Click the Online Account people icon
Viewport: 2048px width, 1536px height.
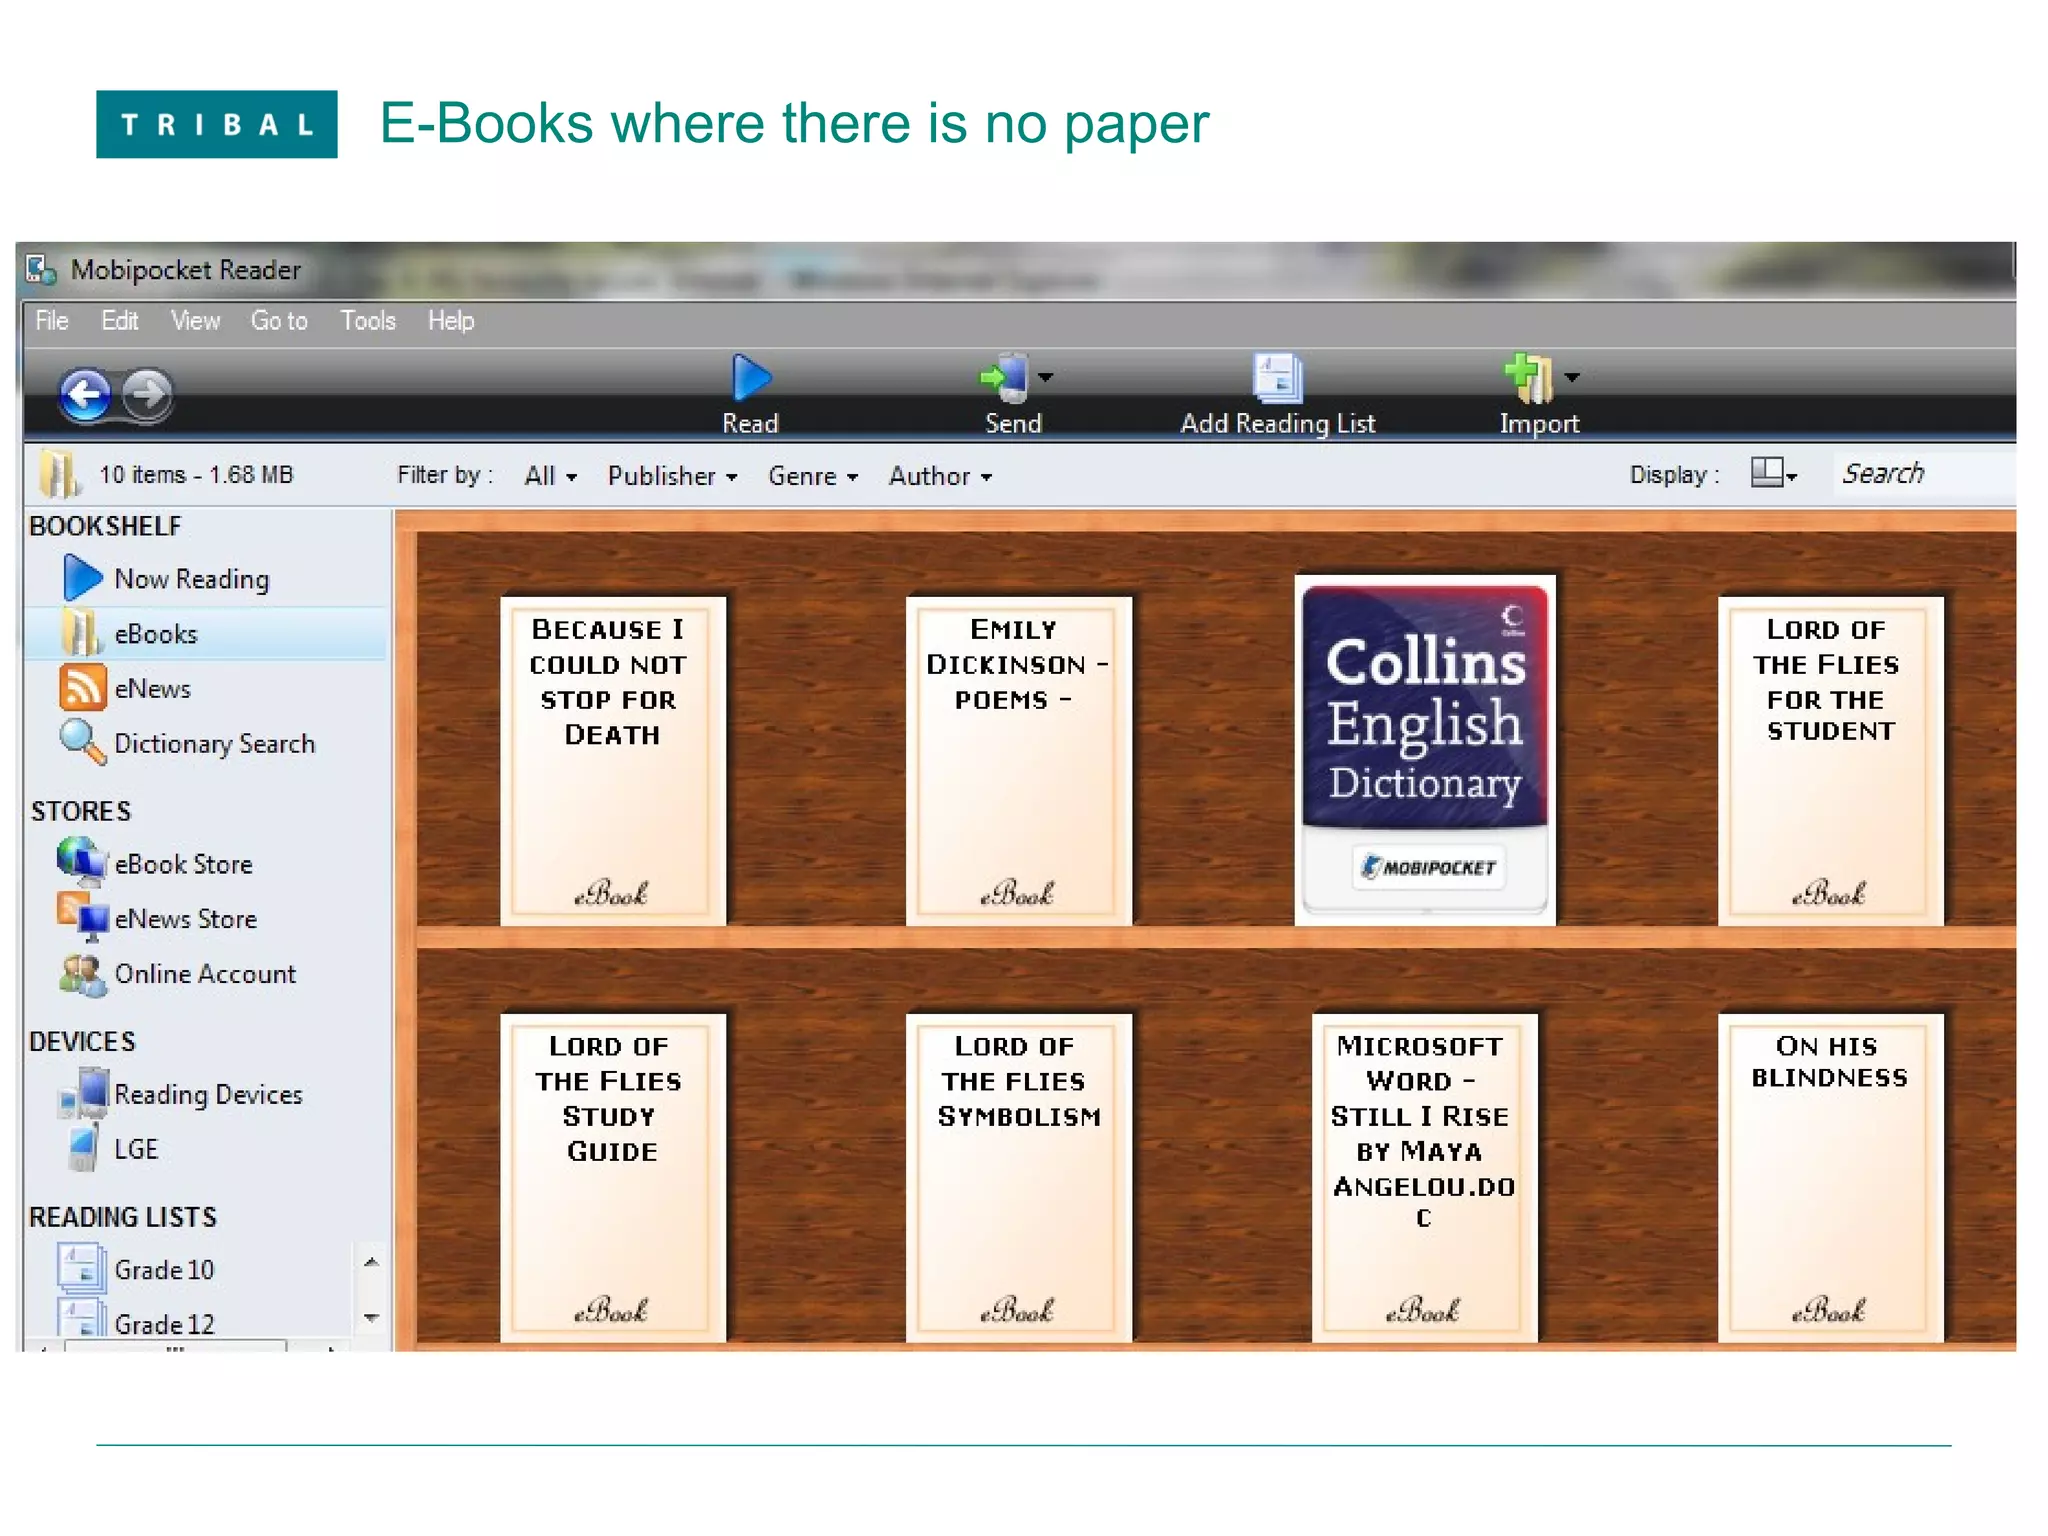point(82,974)
